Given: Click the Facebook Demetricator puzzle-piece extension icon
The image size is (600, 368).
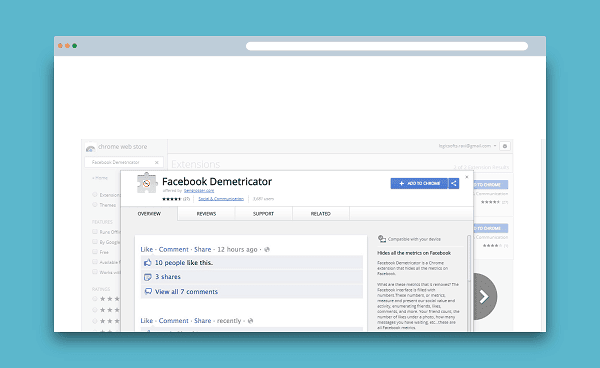Looking at the screenshot, I should point(147,183).
